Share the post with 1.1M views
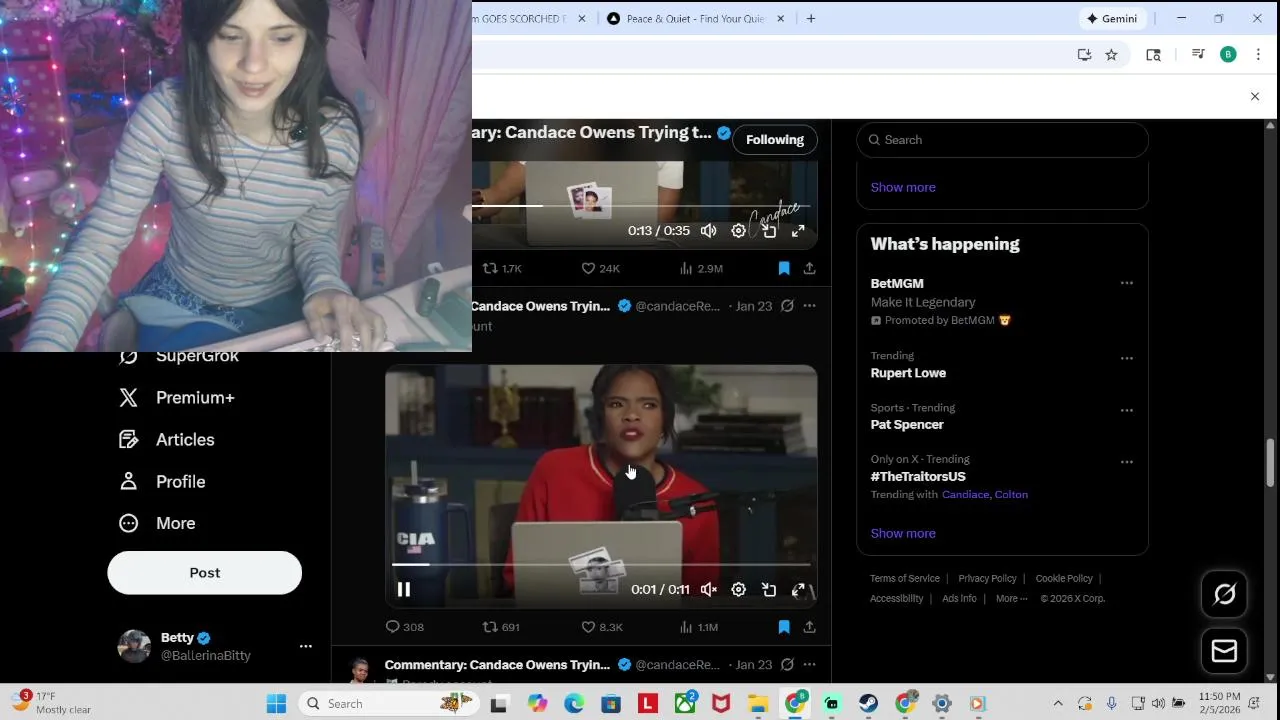 809,627
